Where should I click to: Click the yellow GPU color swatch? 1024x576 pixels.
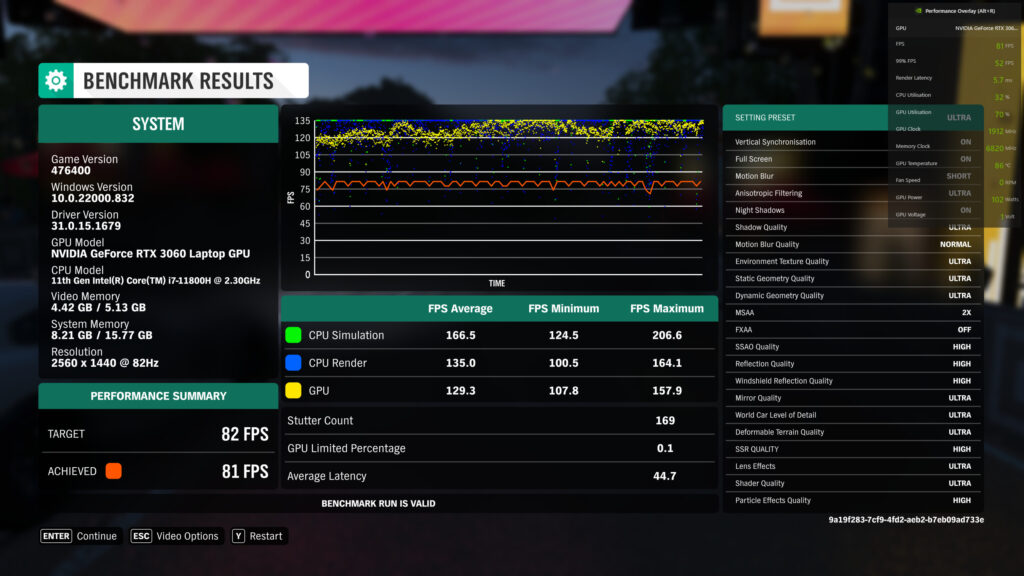point(293,391)
